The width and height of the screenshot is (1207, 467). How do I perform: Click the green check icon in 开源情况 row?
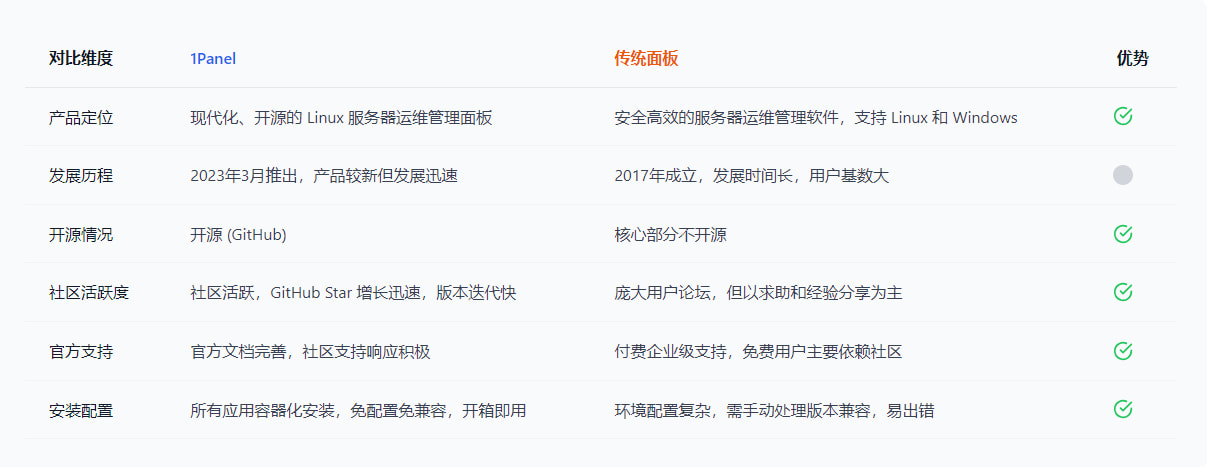coord(1123,234)
